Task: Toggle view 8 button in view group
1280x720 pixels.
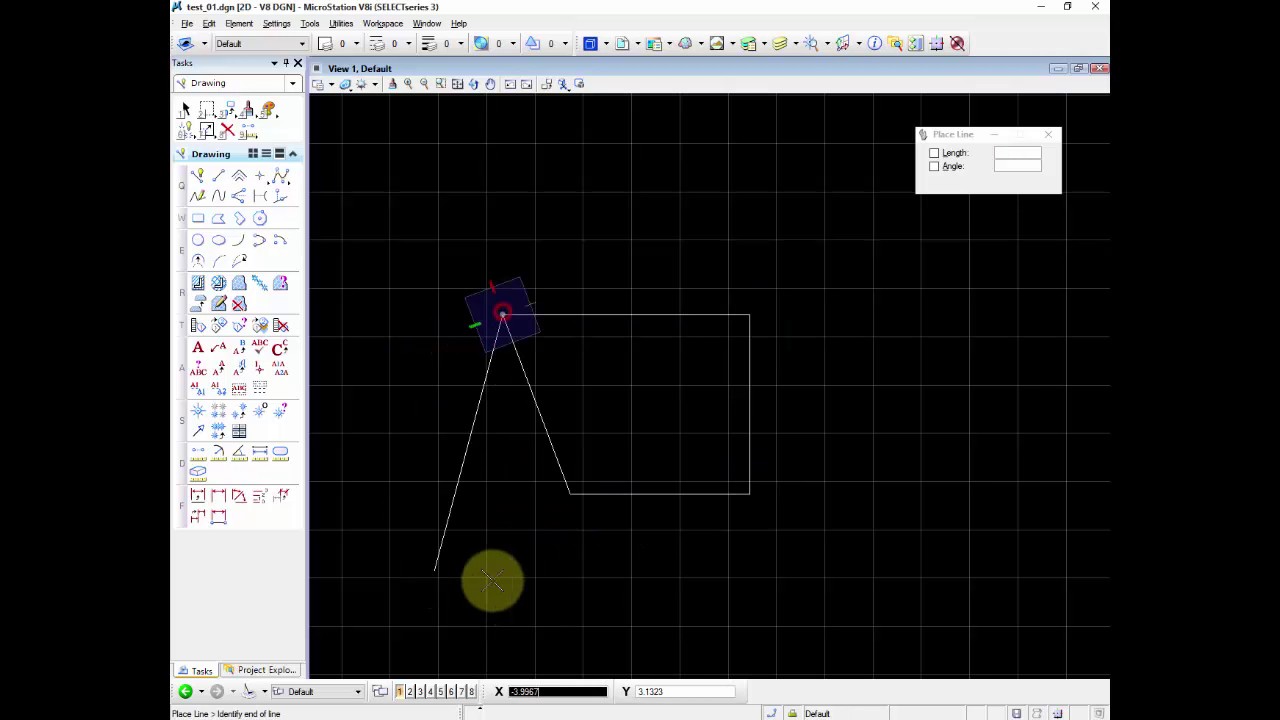Action: click(471, 692)
